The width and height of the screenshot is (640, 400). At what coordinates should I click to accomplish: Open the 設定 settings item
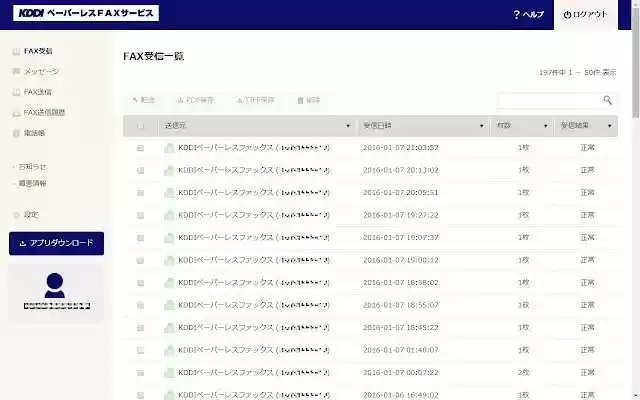tap(26, 215)
